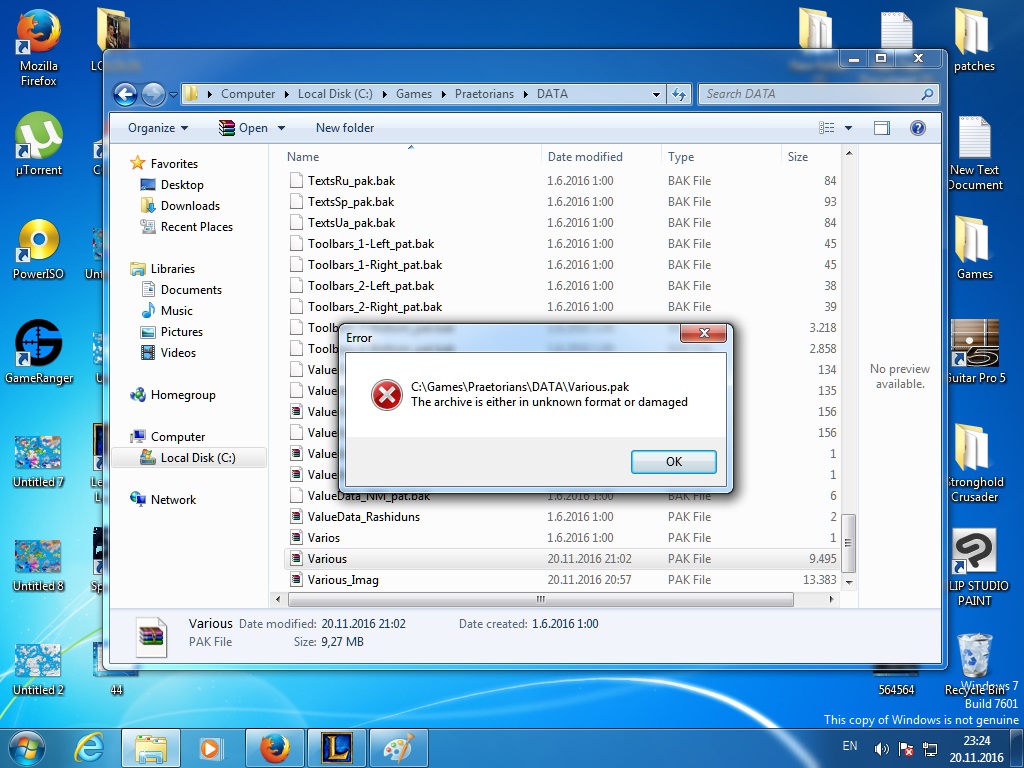Click Games in the address breadcrumb
The image size is (1024, 768).
(x=413, y=94)
